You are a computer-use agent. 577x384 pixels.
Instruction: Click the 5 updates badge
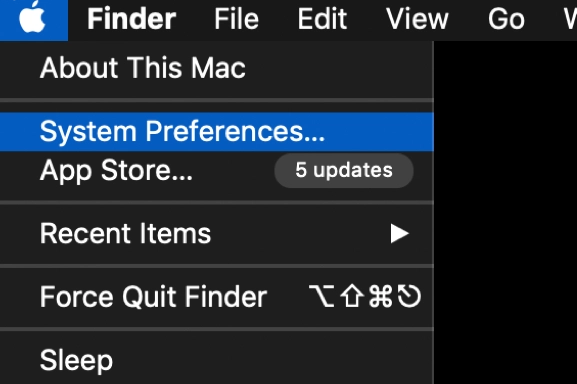tap(344, 170)
